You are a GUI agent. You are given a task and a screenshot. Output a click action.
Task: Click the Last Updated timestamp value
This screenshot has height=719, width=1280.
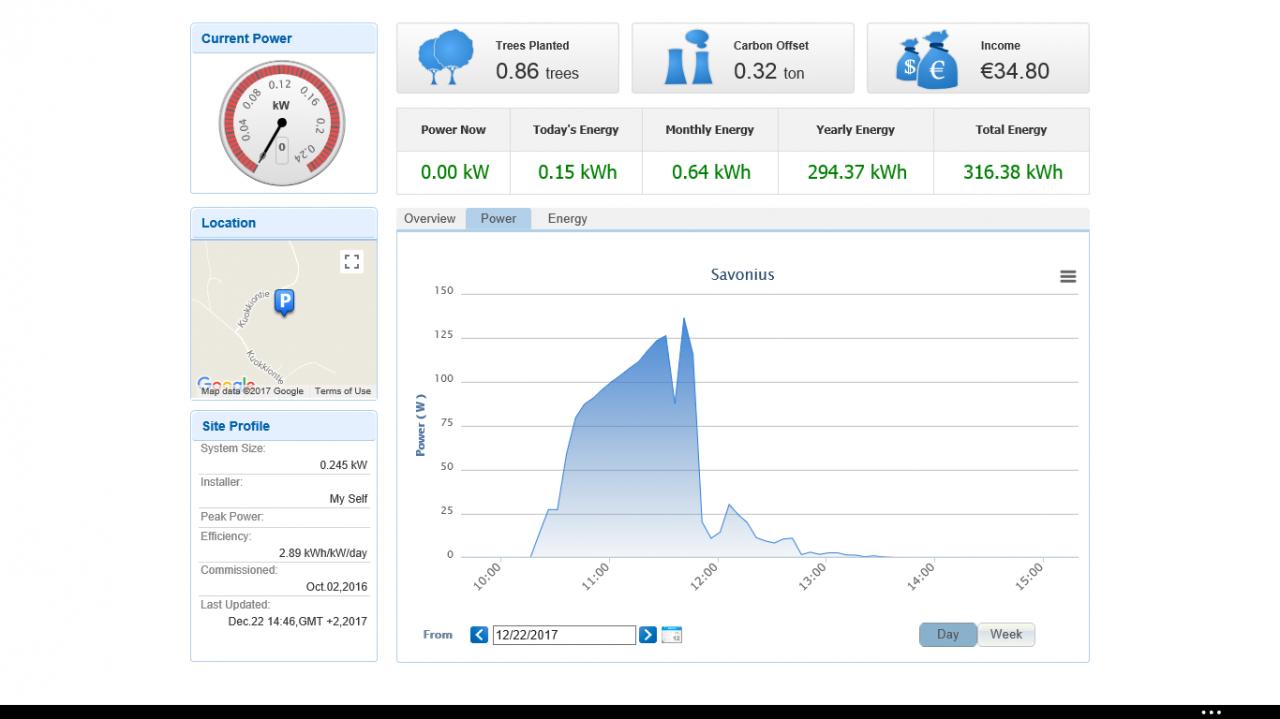coord(297,621)
